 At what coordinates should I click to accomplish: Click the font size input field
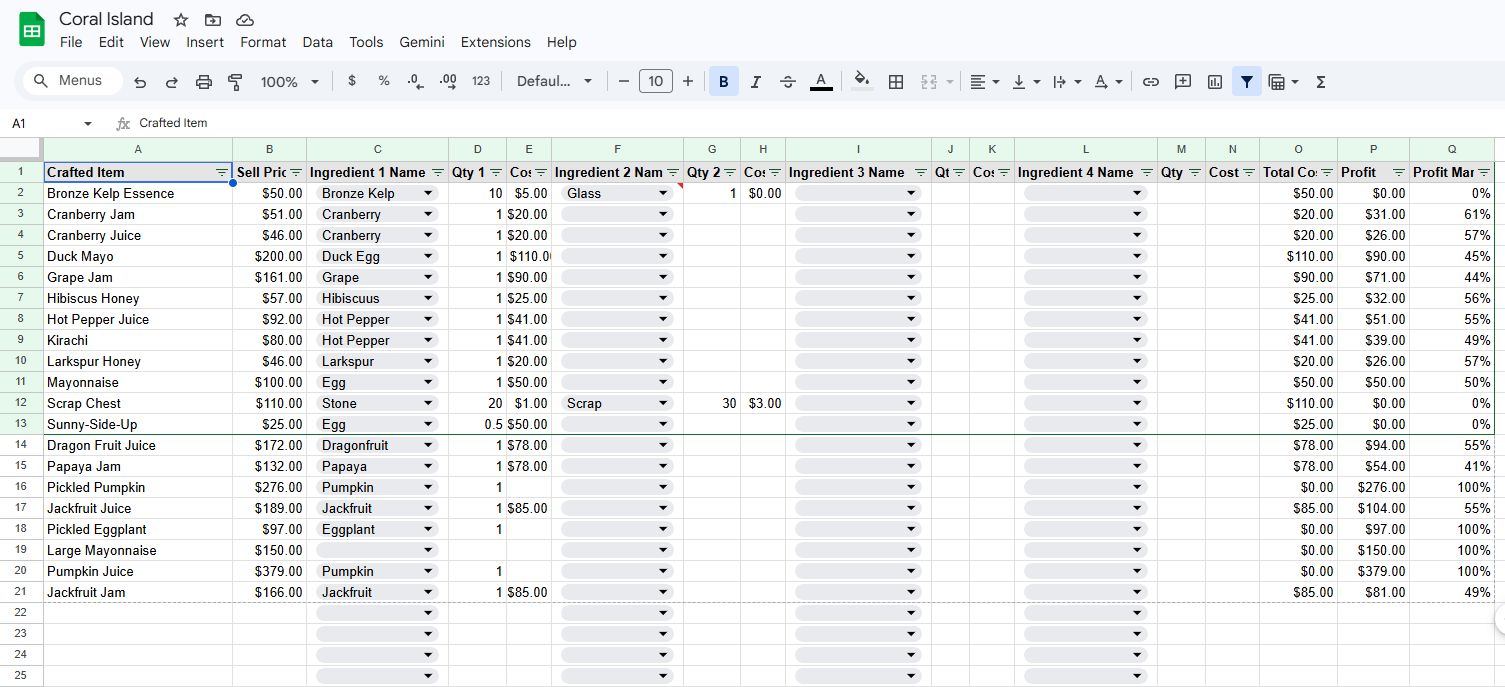(x=655, y=82)
